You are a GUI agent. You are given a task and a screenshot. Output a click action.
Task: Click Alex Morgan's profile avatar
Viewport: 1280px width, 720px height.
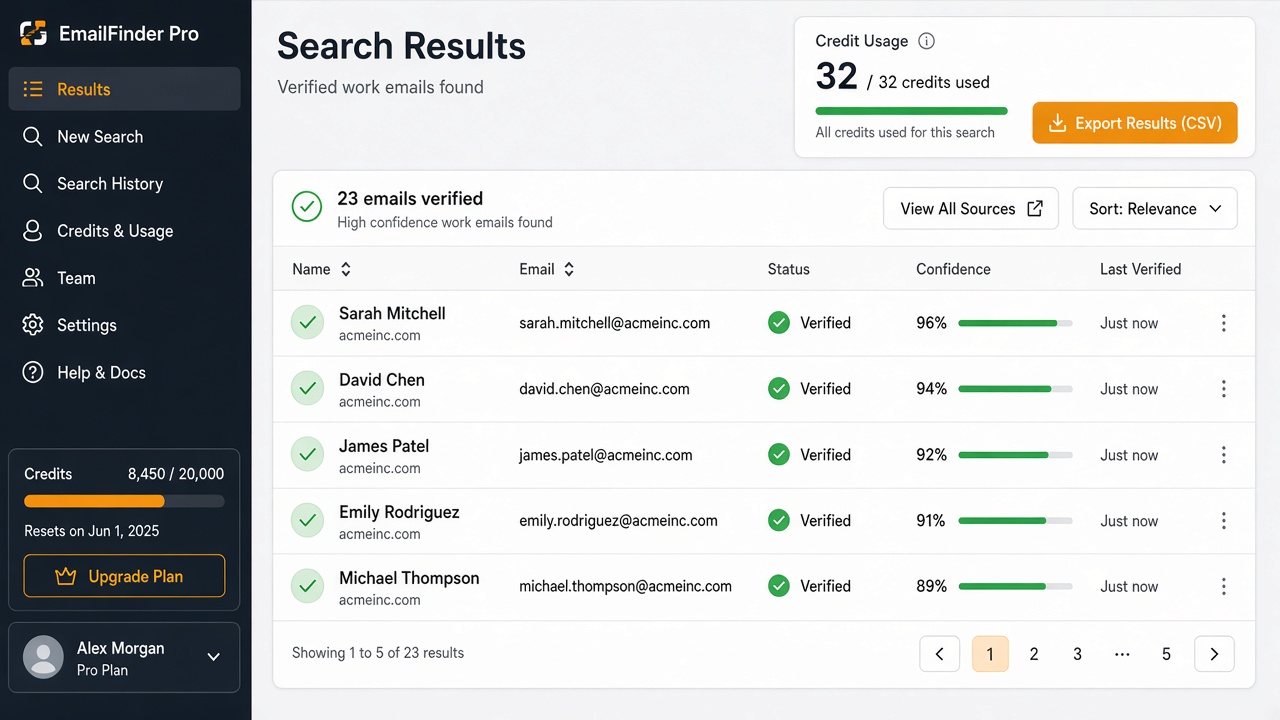[43, 658]
